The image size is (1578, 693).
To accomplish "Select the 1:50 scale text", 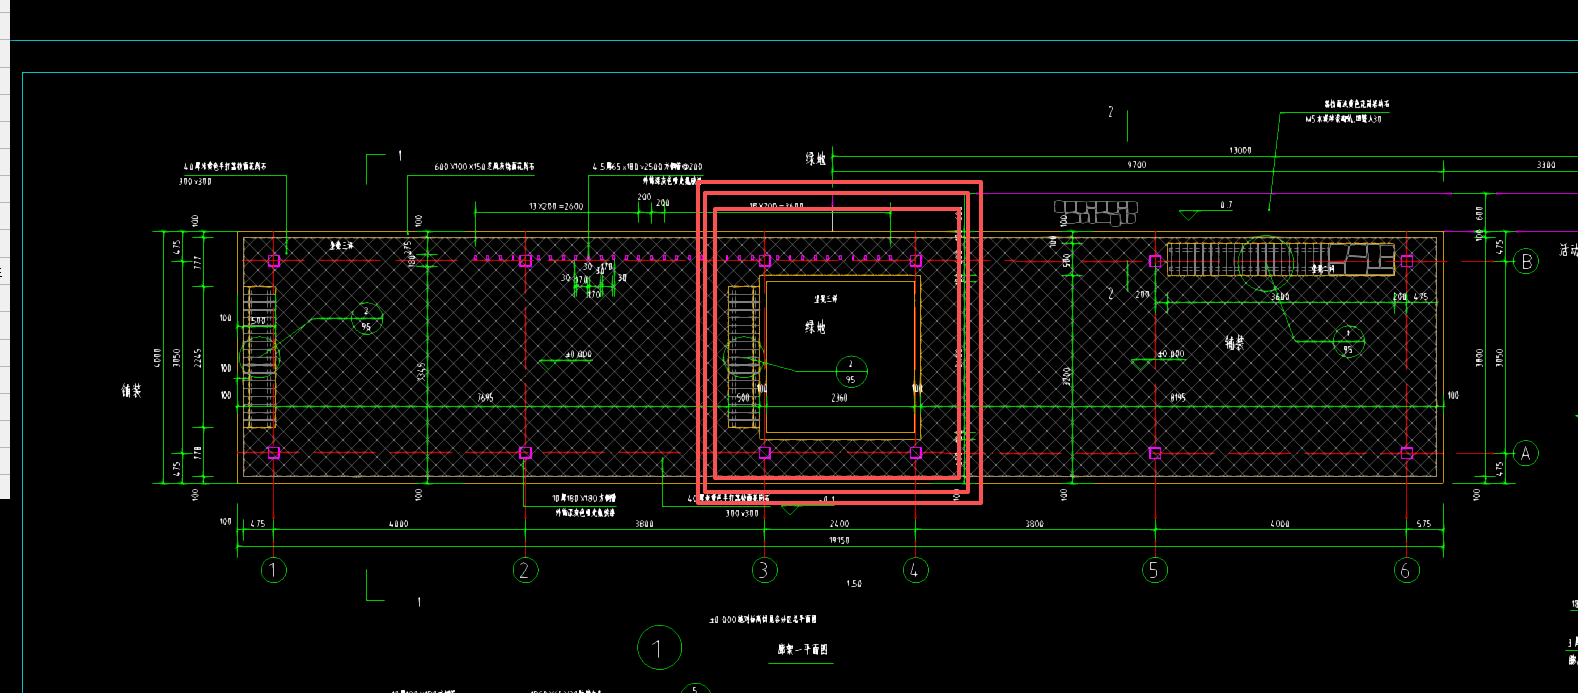I will [853, 584].
